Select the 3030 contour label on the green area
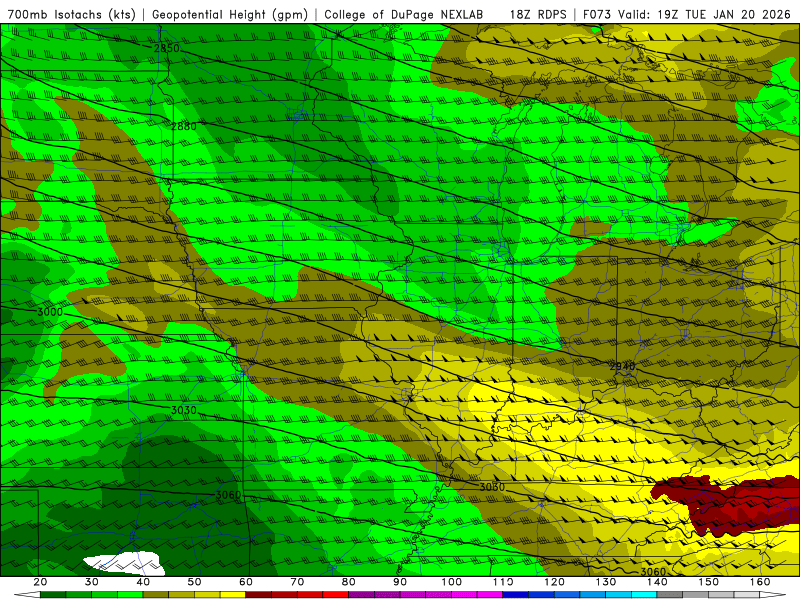This screenshot has width=800, height=600. pyautogui.click(x=184, y=410)
